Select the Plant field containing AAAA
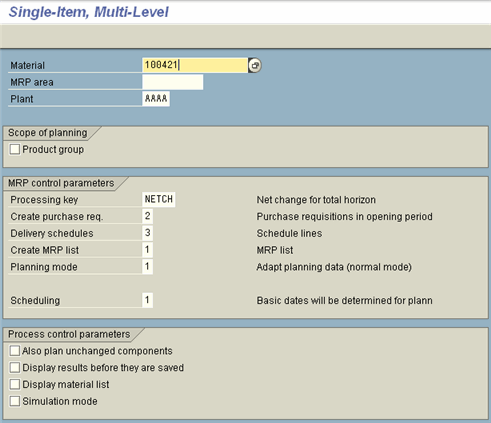This screenshot has height=423, width=491. [156, 99]
